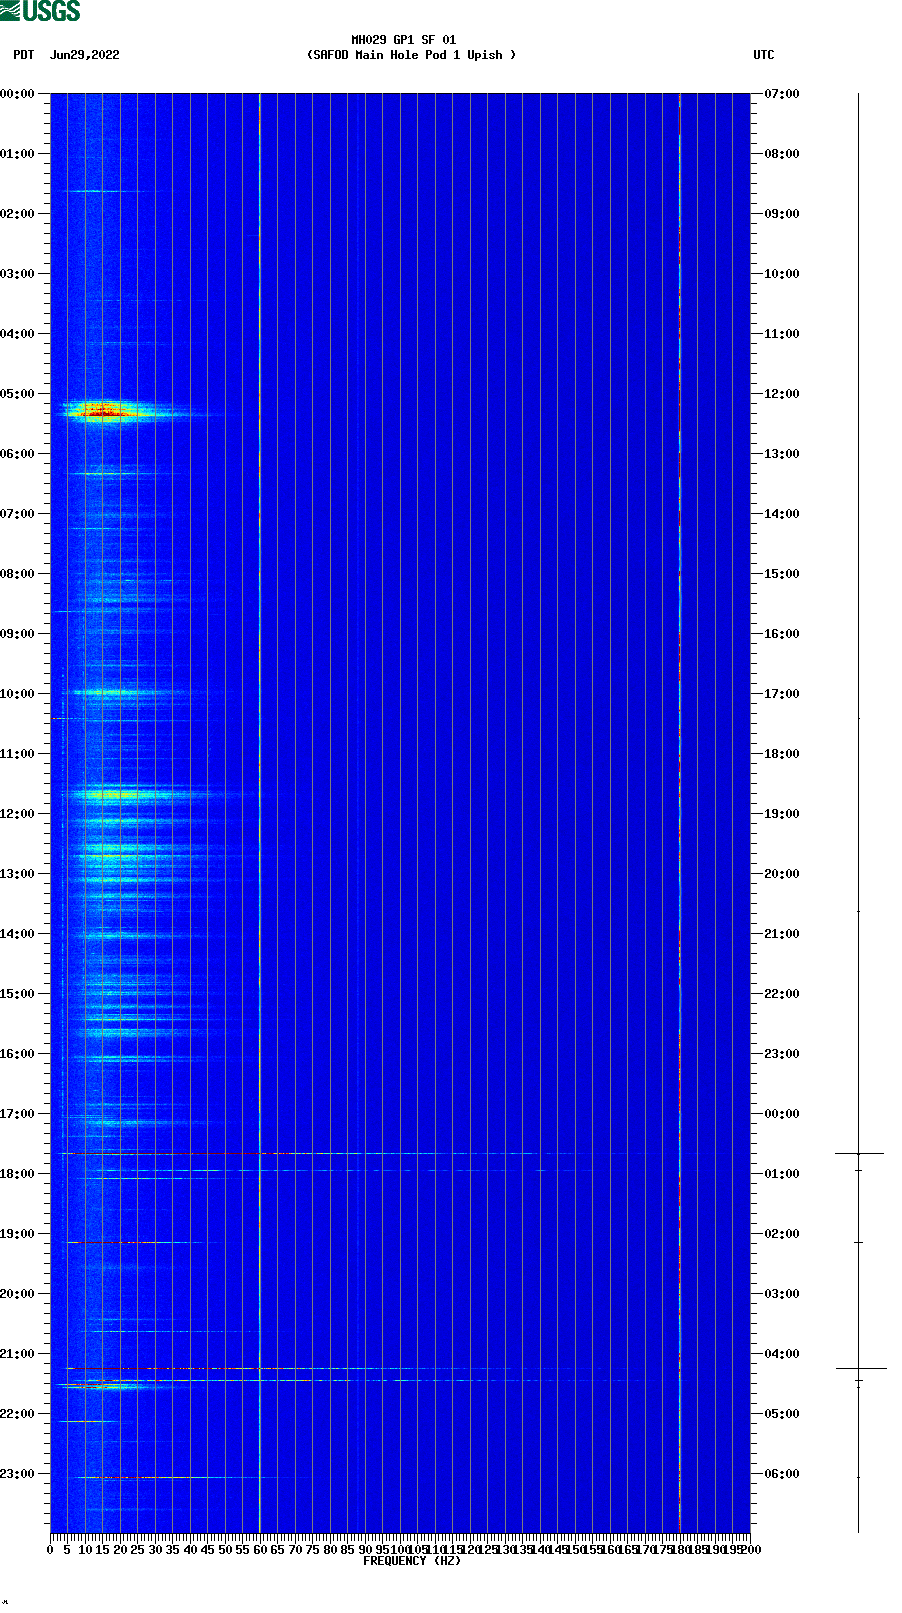Click the 05:00 UTC time label
This screenshot has width=902, height=1613.
pyautogui.click(x=781, y=1414)
